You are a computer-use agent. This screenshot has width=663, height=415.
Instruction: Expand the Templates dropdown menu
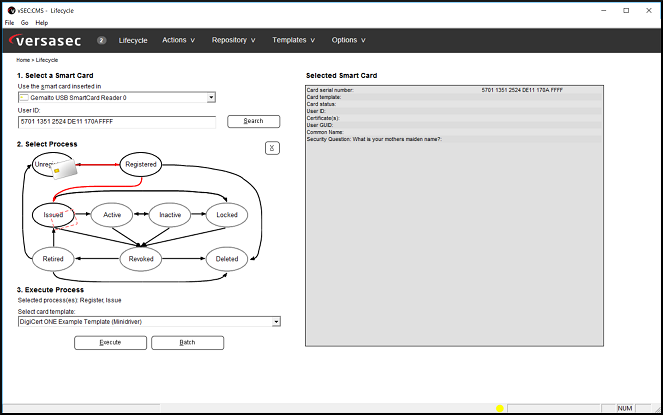pyautogui.click(x=293, y=40)
